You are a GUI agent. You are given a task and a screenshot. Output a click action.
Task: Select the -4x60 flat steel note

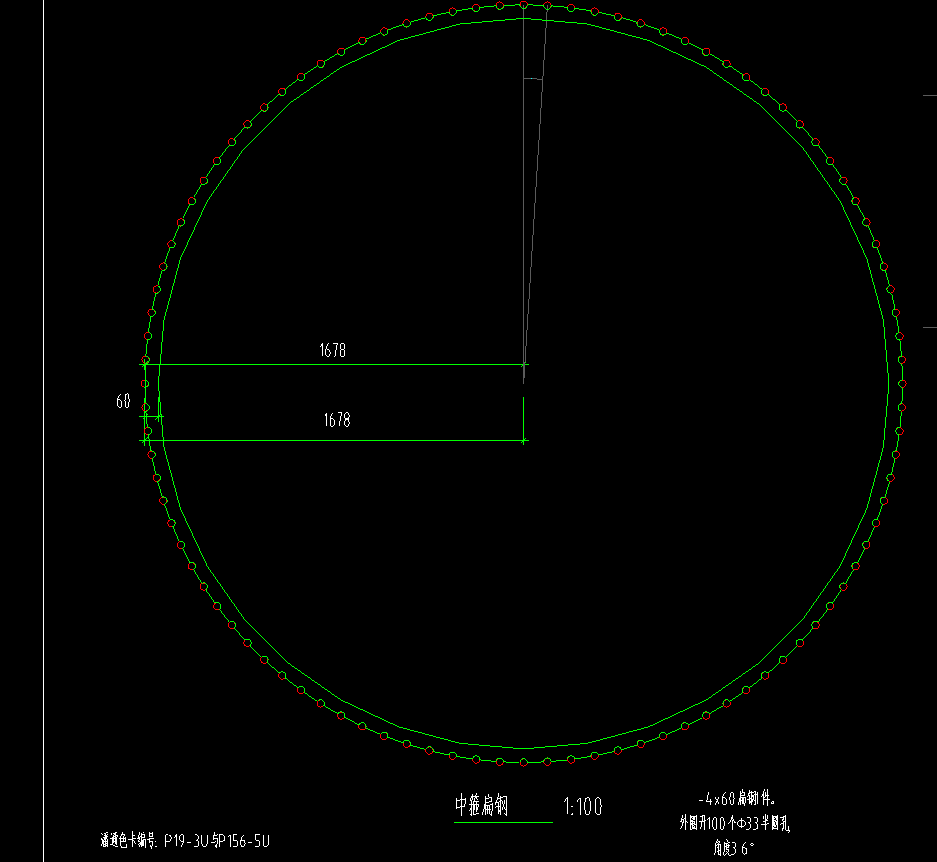[x=736, y=799]
